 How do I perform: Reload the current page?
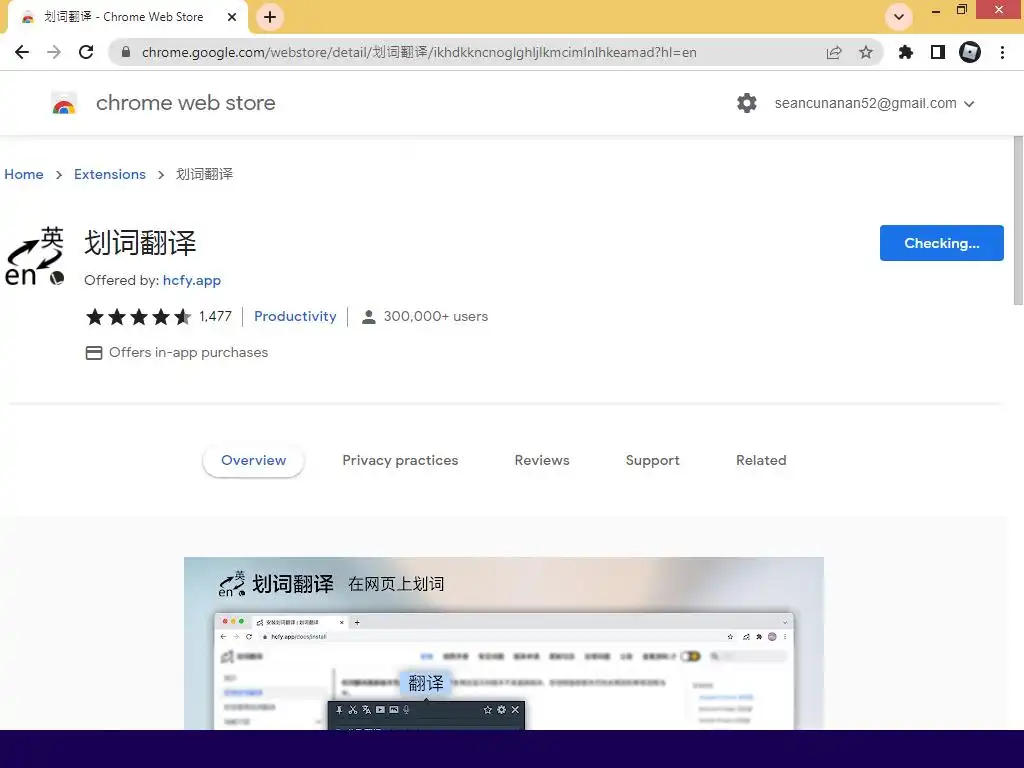[86, 52]
